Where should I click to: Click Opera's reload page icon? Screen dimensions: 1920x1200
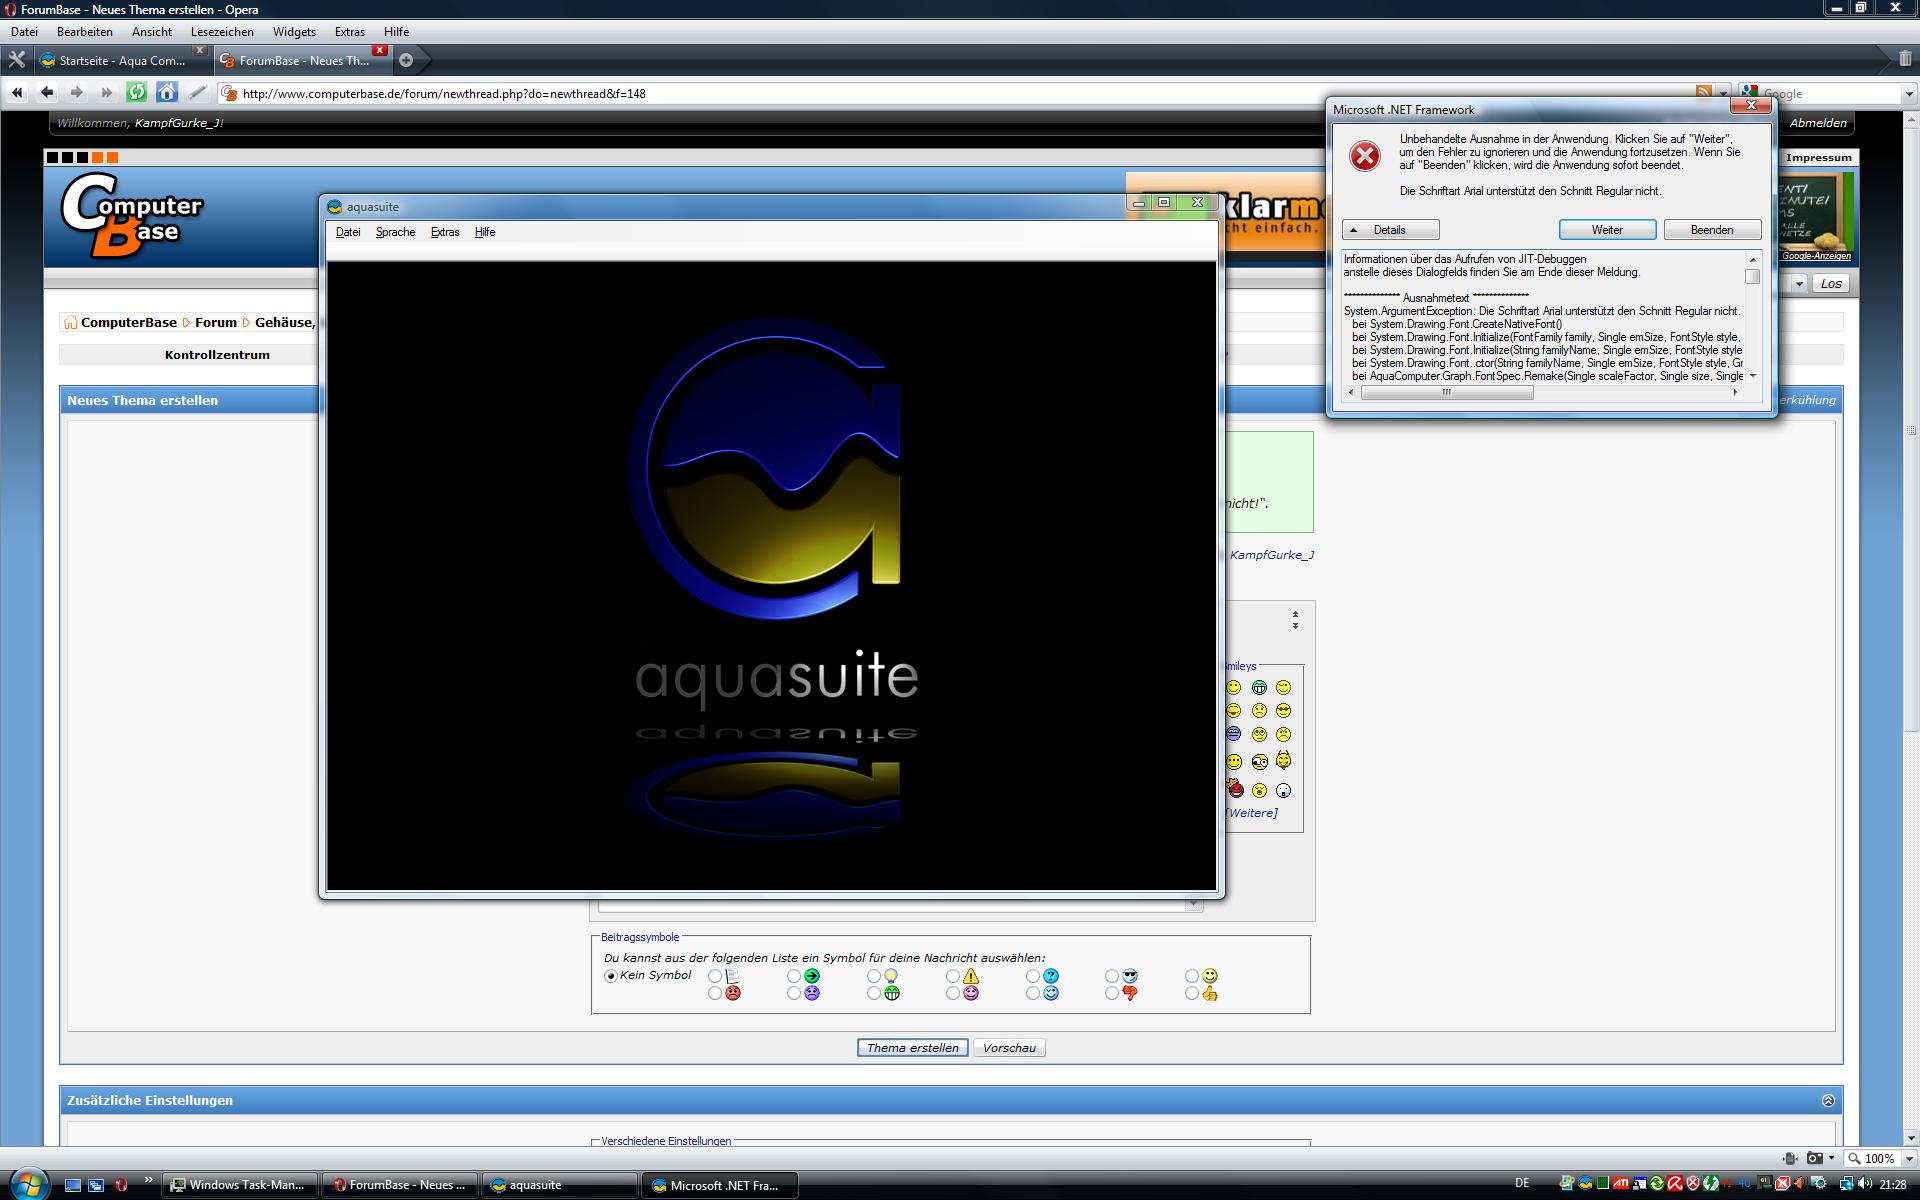[x=137, y=93]
